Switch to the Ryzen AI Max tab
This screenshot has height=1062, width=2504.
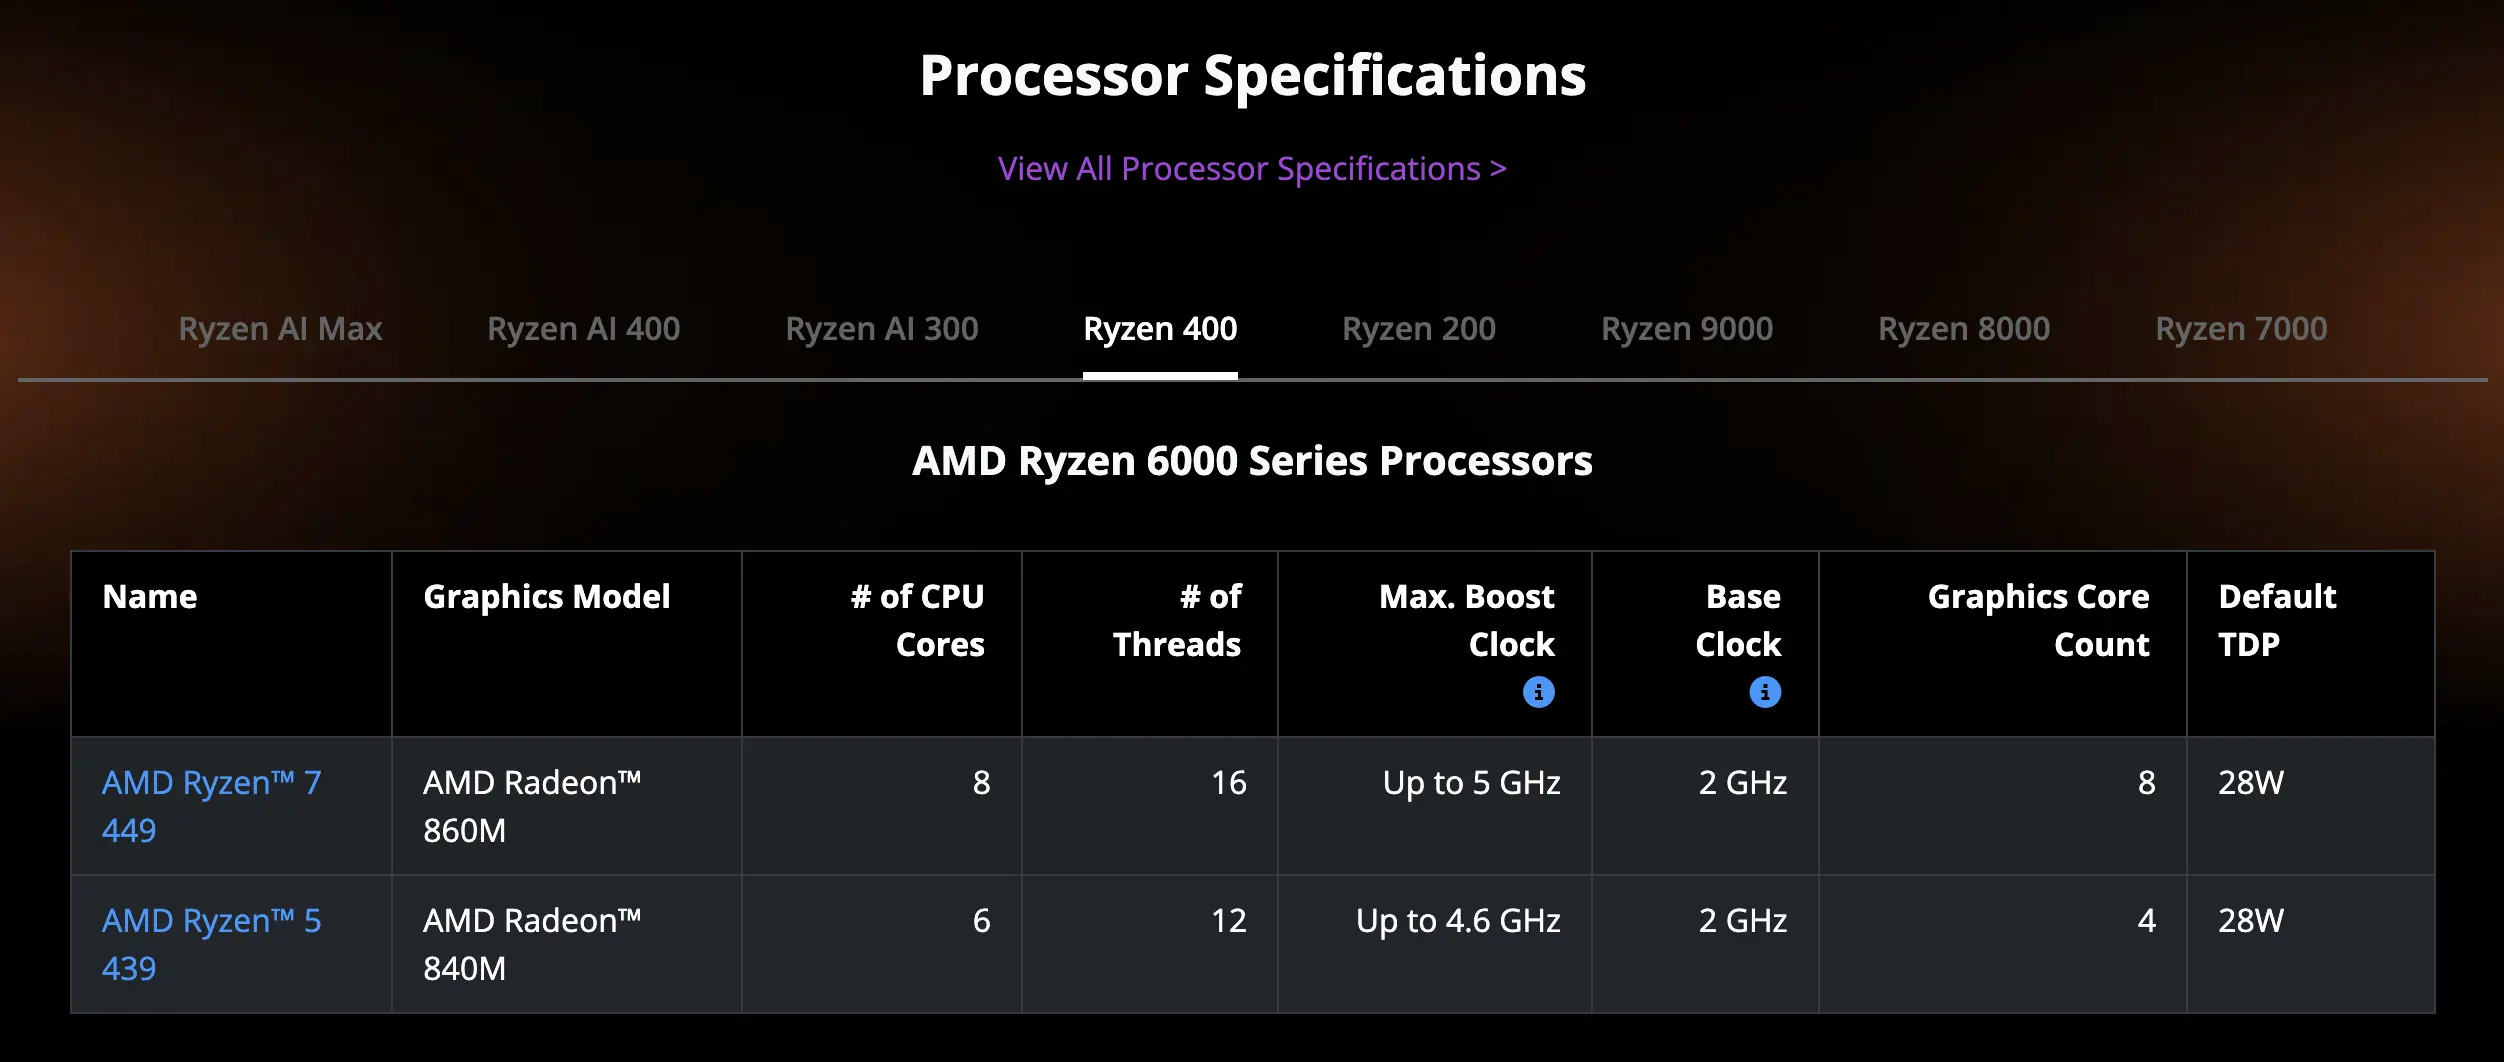coord(280,329)
